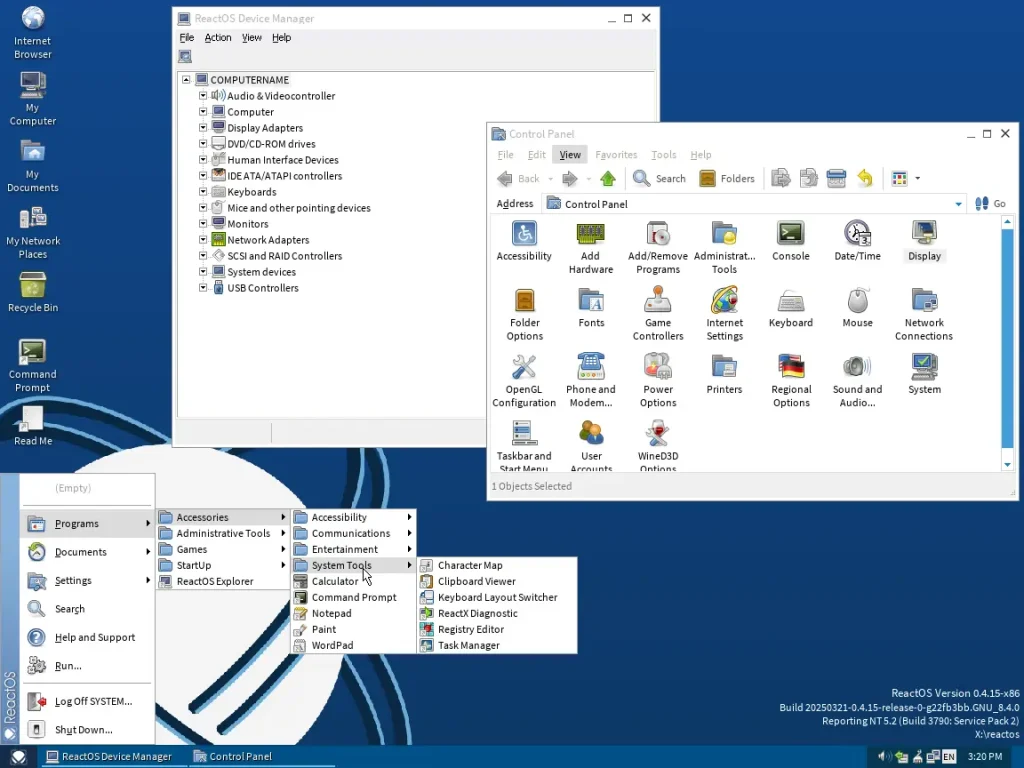This screenshot has height=768, width=1024.
Task: Open Character Map from the submenu
Action: pos(497,565)
